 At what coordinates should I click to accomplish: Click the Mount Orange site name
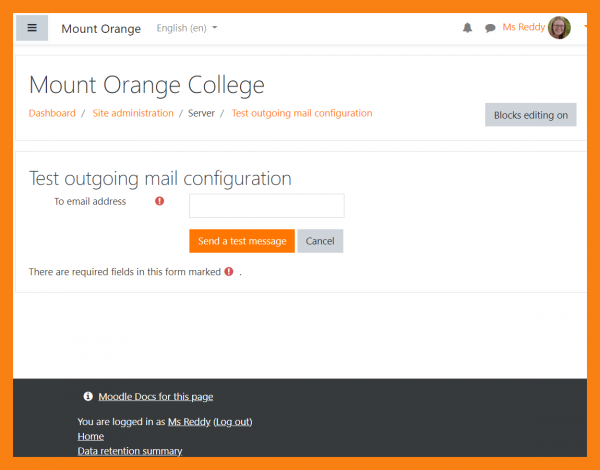click(101, 28)
